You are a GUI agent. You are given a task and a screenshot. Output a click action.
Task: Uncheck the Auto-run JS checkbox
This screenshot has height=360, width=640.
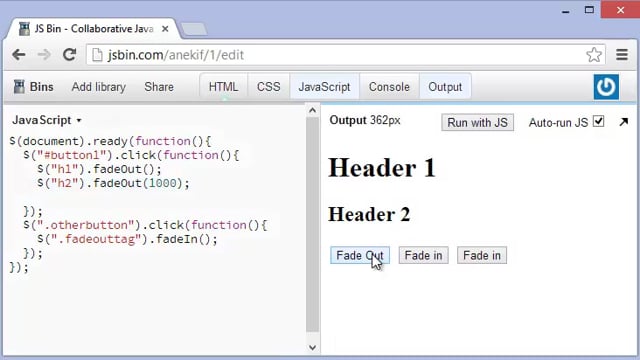[x=598, y=122]
